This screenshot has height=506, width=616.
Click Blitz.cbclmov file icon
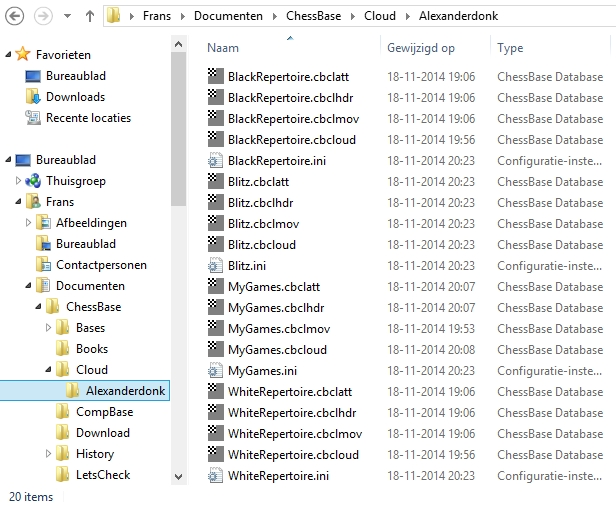click(x=215, y=224)
